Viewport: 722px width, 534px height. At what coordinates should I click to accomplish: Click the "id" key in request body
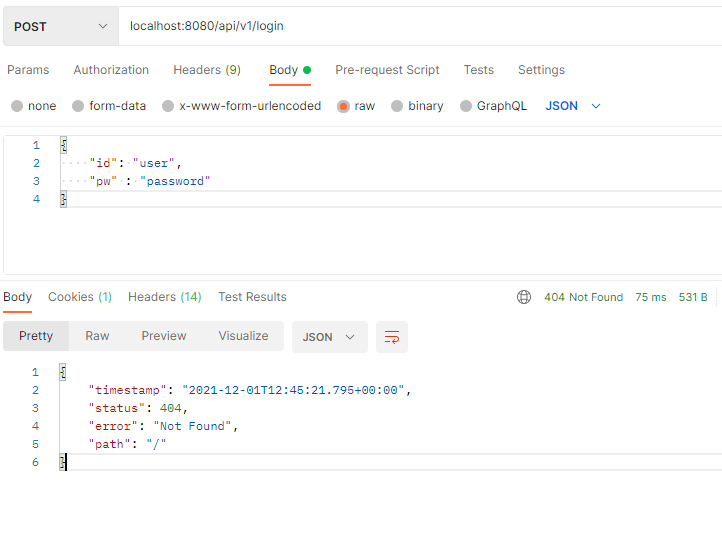tap(104, 163)
